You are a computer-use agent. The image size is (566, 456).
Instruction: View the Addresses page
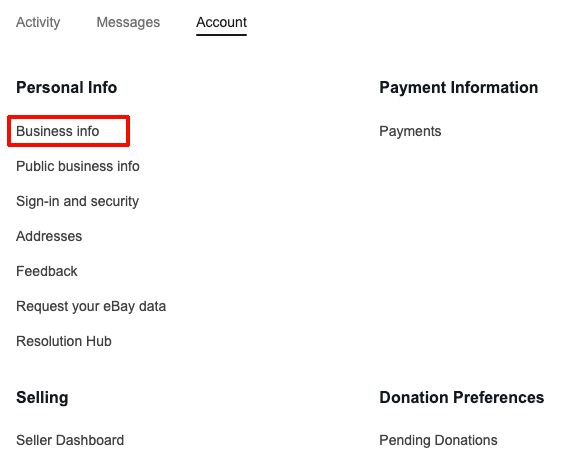[49, 236]
